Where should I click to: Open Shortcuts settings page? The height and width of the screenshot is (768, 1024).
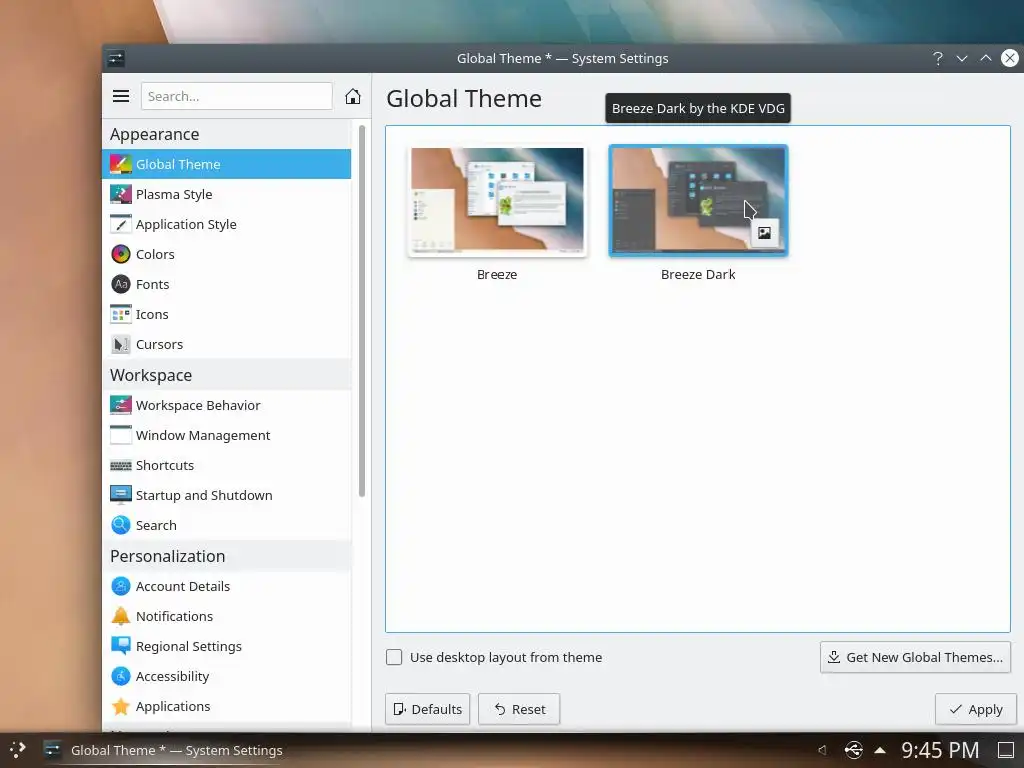point(227,465)
